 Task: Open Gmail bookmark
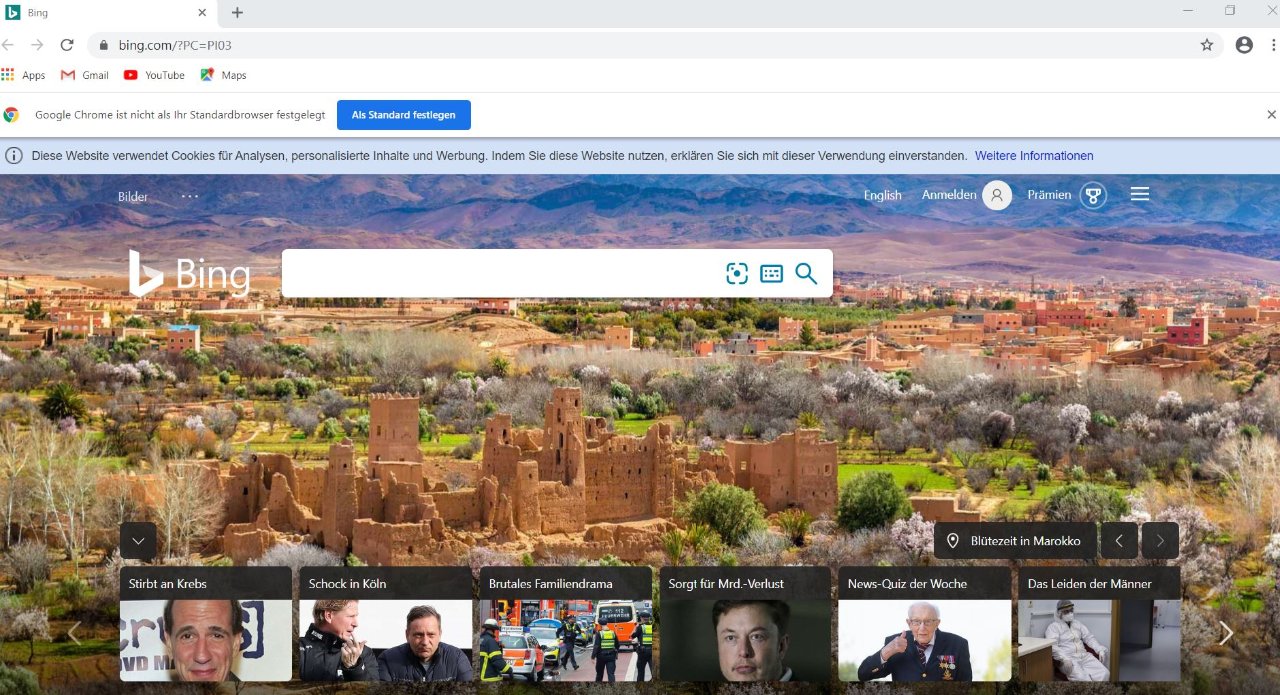tap(85, 75)
